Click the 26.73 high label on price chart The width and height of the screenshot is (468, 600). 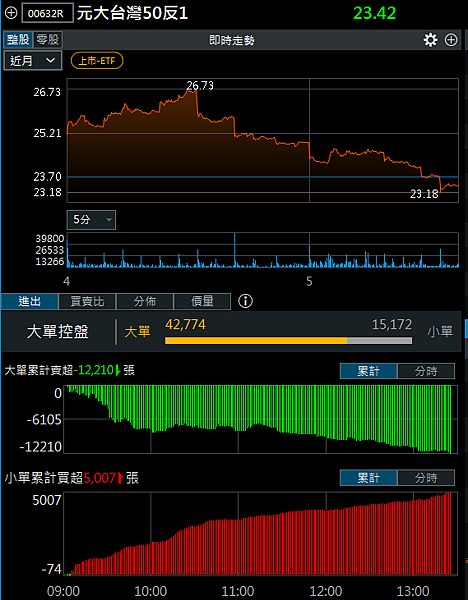click(200, 85)
